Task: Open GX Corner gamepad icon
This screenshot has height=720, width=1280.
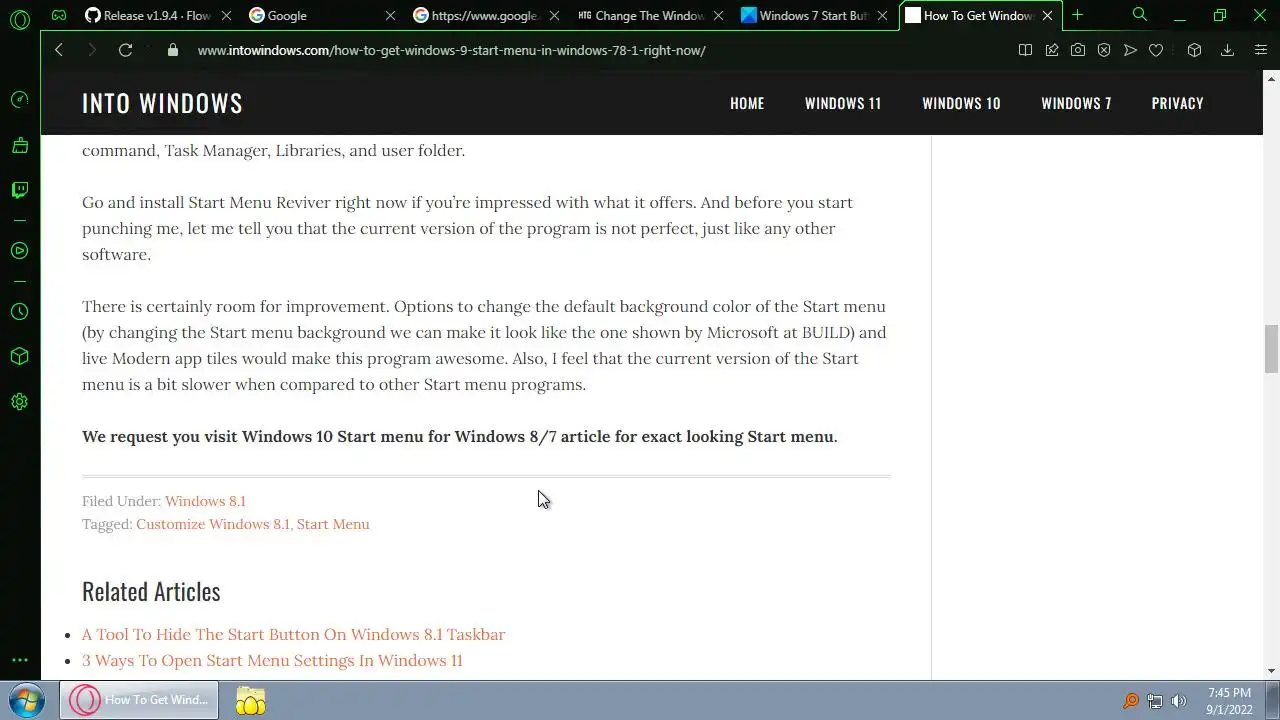Action: [x=59, y=15]
